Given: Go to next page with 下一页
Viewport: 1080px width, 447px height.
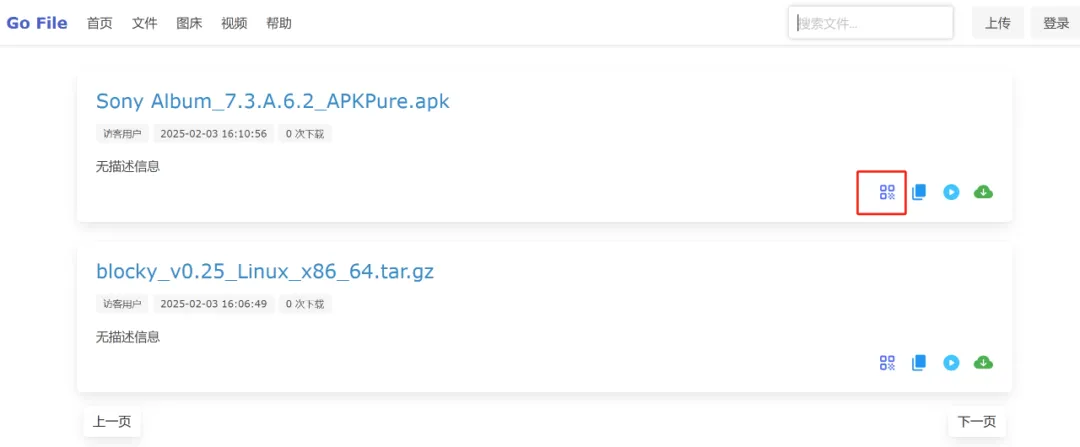Looking at the screenshot, I should pos(976,422).
